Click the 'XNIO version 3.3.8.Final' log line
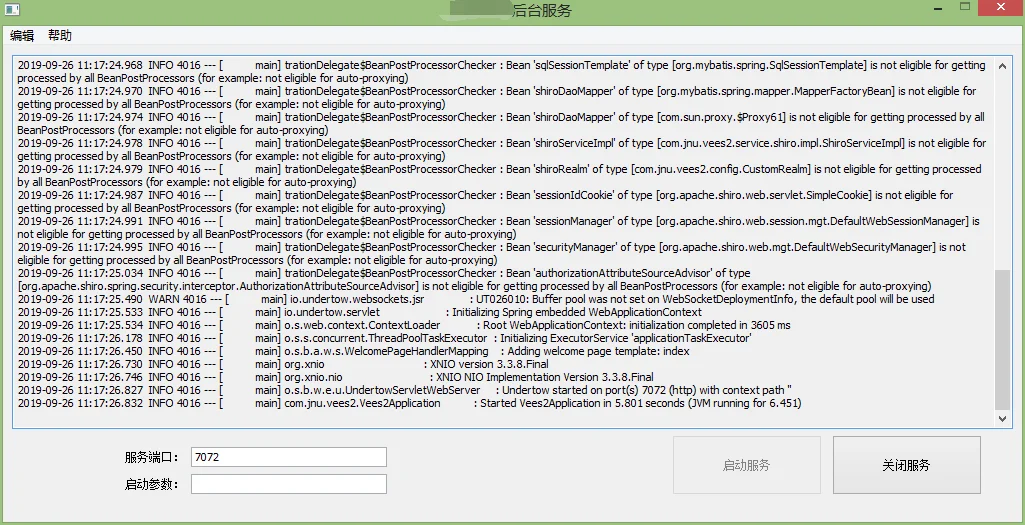This screenshot has height=525, width=1025. coord(283,364)
